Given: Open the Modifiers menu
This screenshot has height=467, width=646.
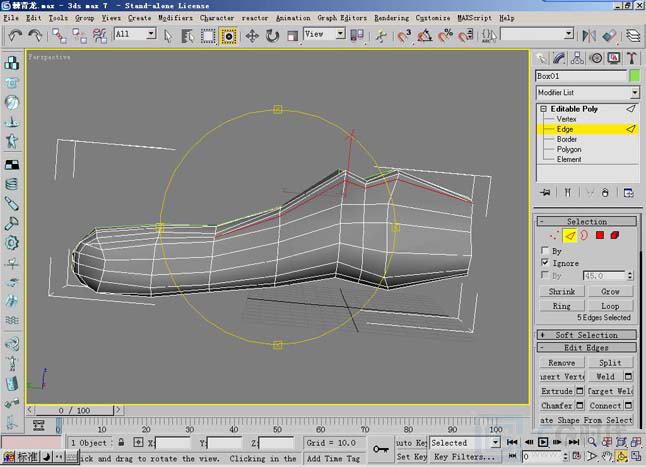Looking at the screenshot, I should click(x=176, y=18).
